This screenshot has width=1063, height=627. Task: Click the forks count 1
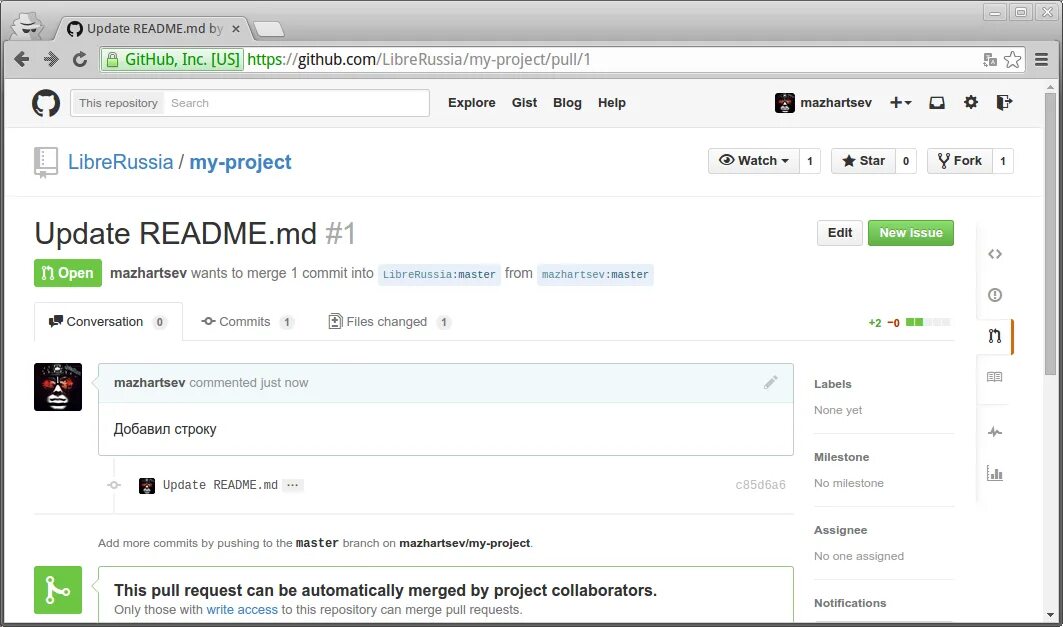click(x=1003, y=161)
